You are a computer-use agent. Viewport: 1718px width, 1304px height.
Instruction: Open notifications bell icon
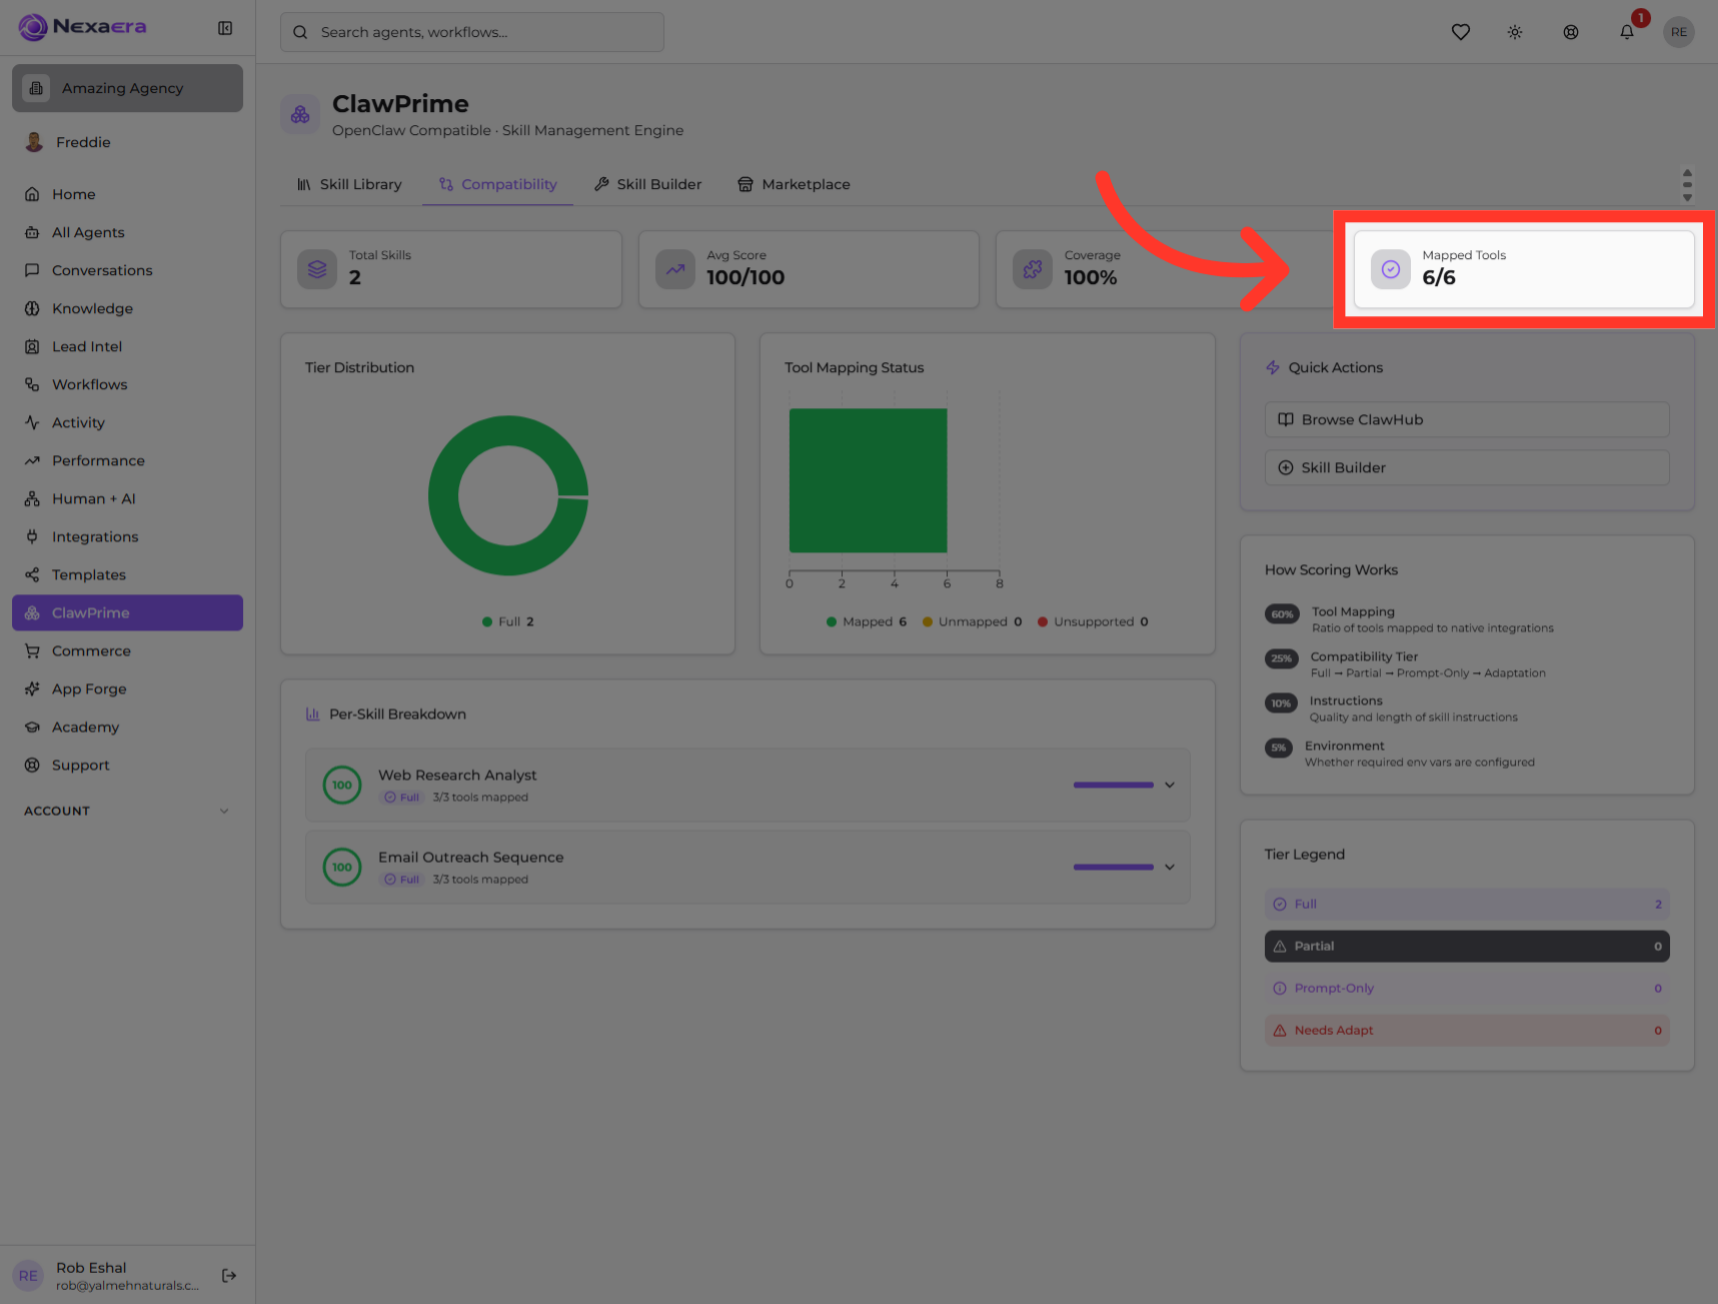point(1627,32)
